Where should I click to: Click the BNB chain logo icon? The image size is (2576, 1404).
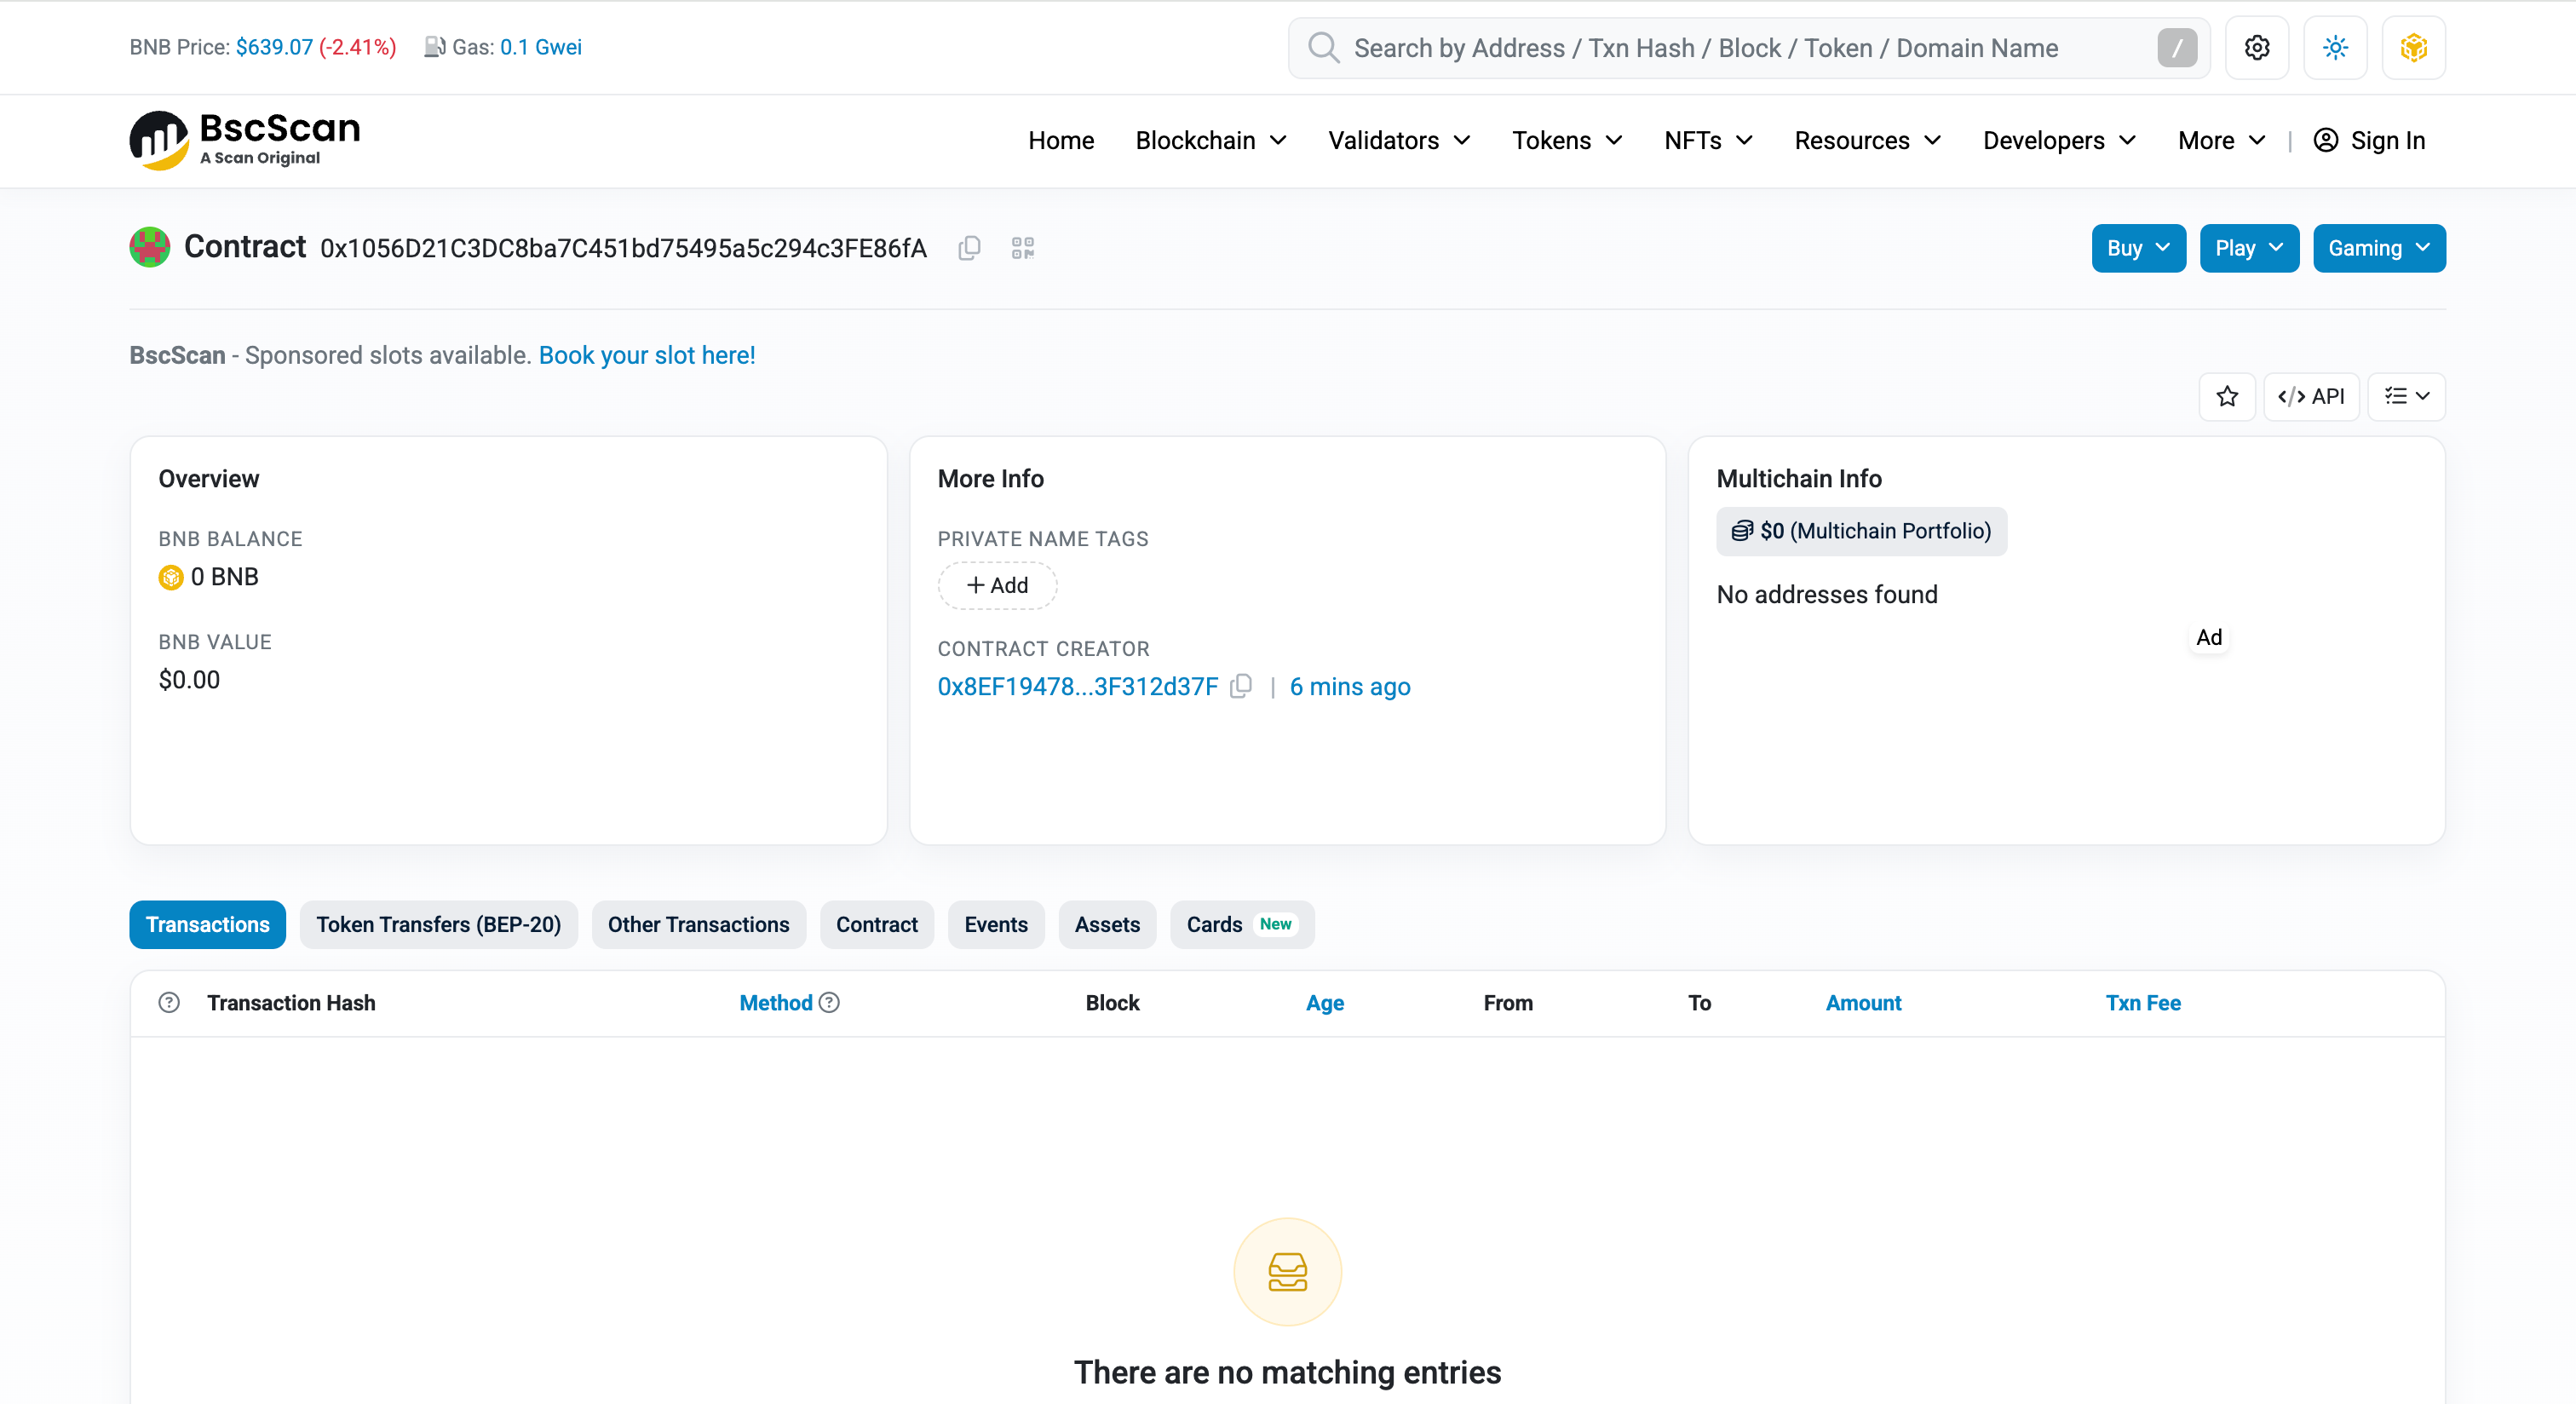coord(2413,48)
